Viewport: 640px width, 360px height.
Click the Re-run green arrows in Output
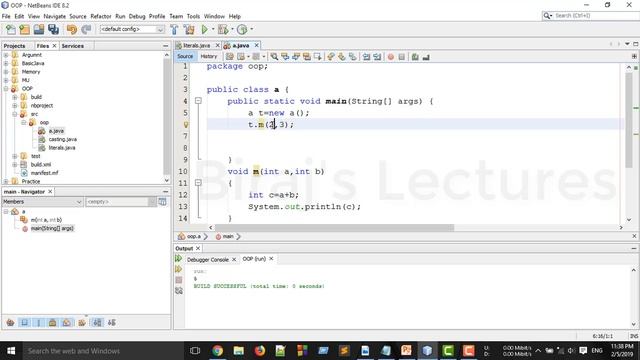[178, 258]
